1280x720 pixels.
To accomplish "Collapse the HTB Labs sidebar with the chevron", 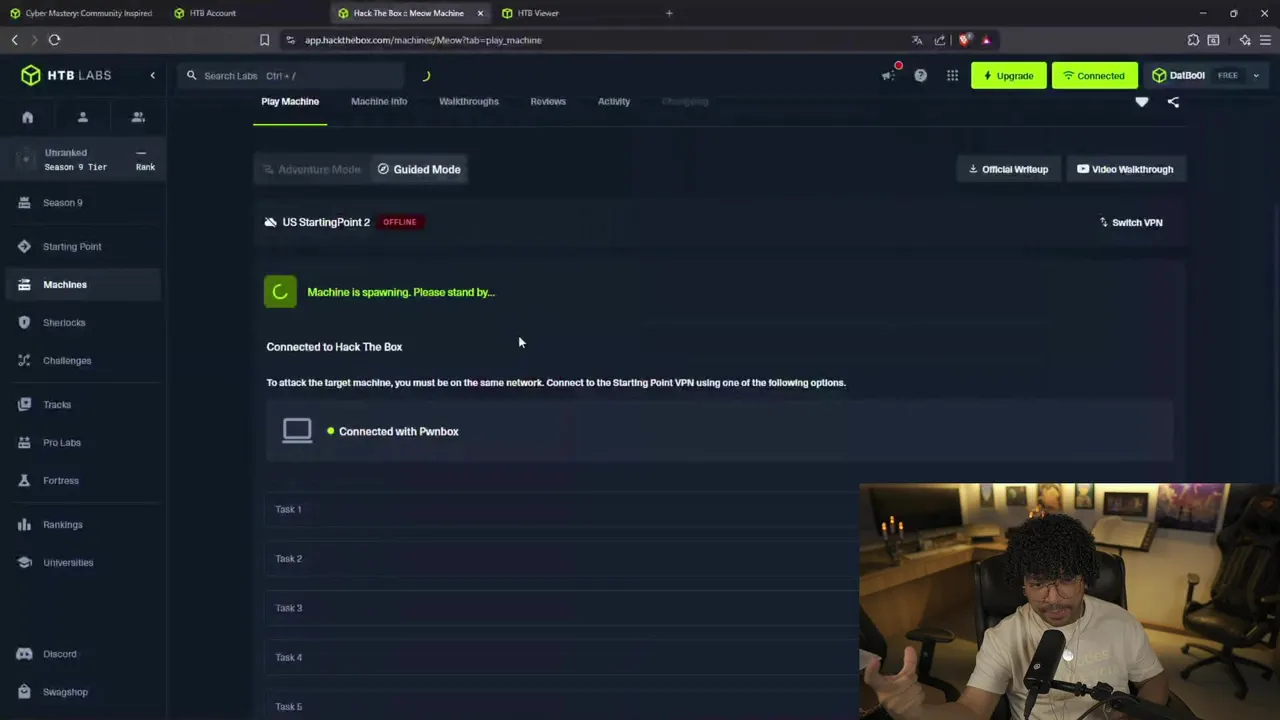I will (x=153, y=76).
